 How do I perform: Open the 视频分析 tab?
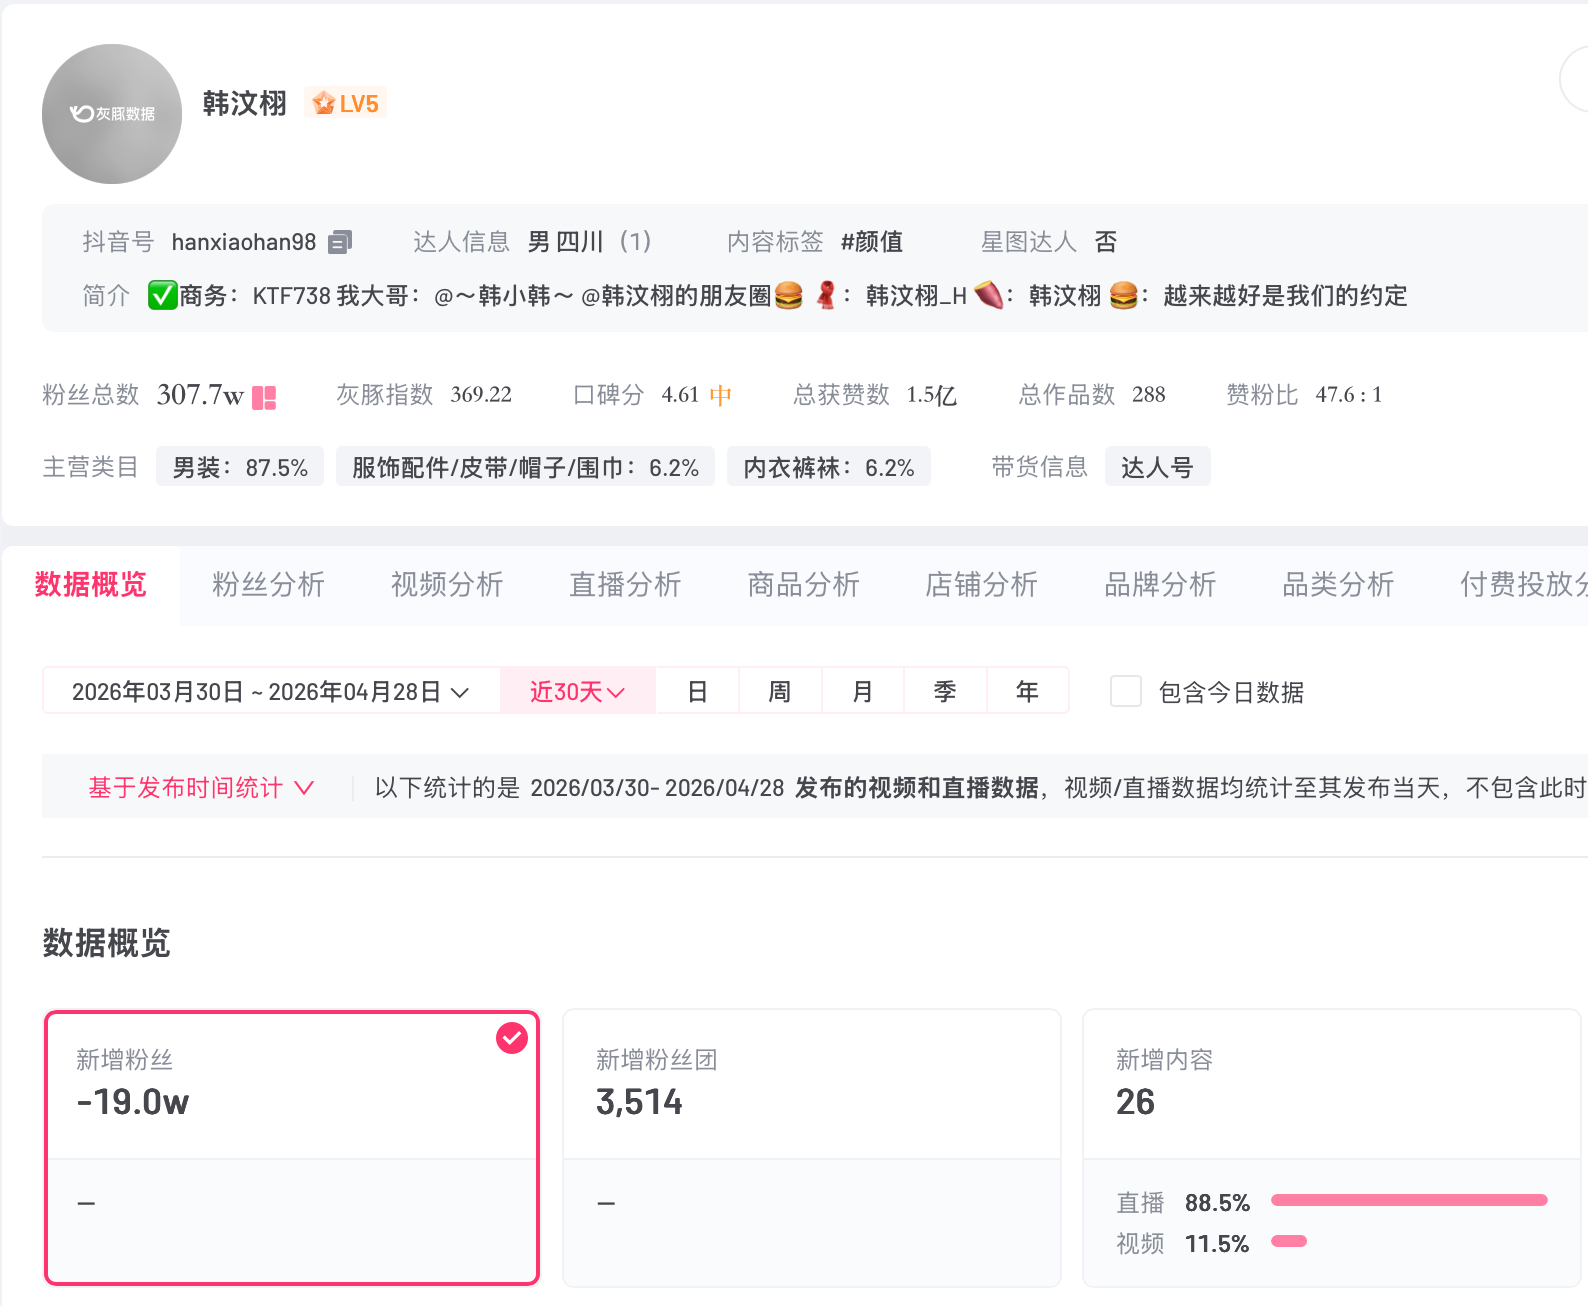447,585
